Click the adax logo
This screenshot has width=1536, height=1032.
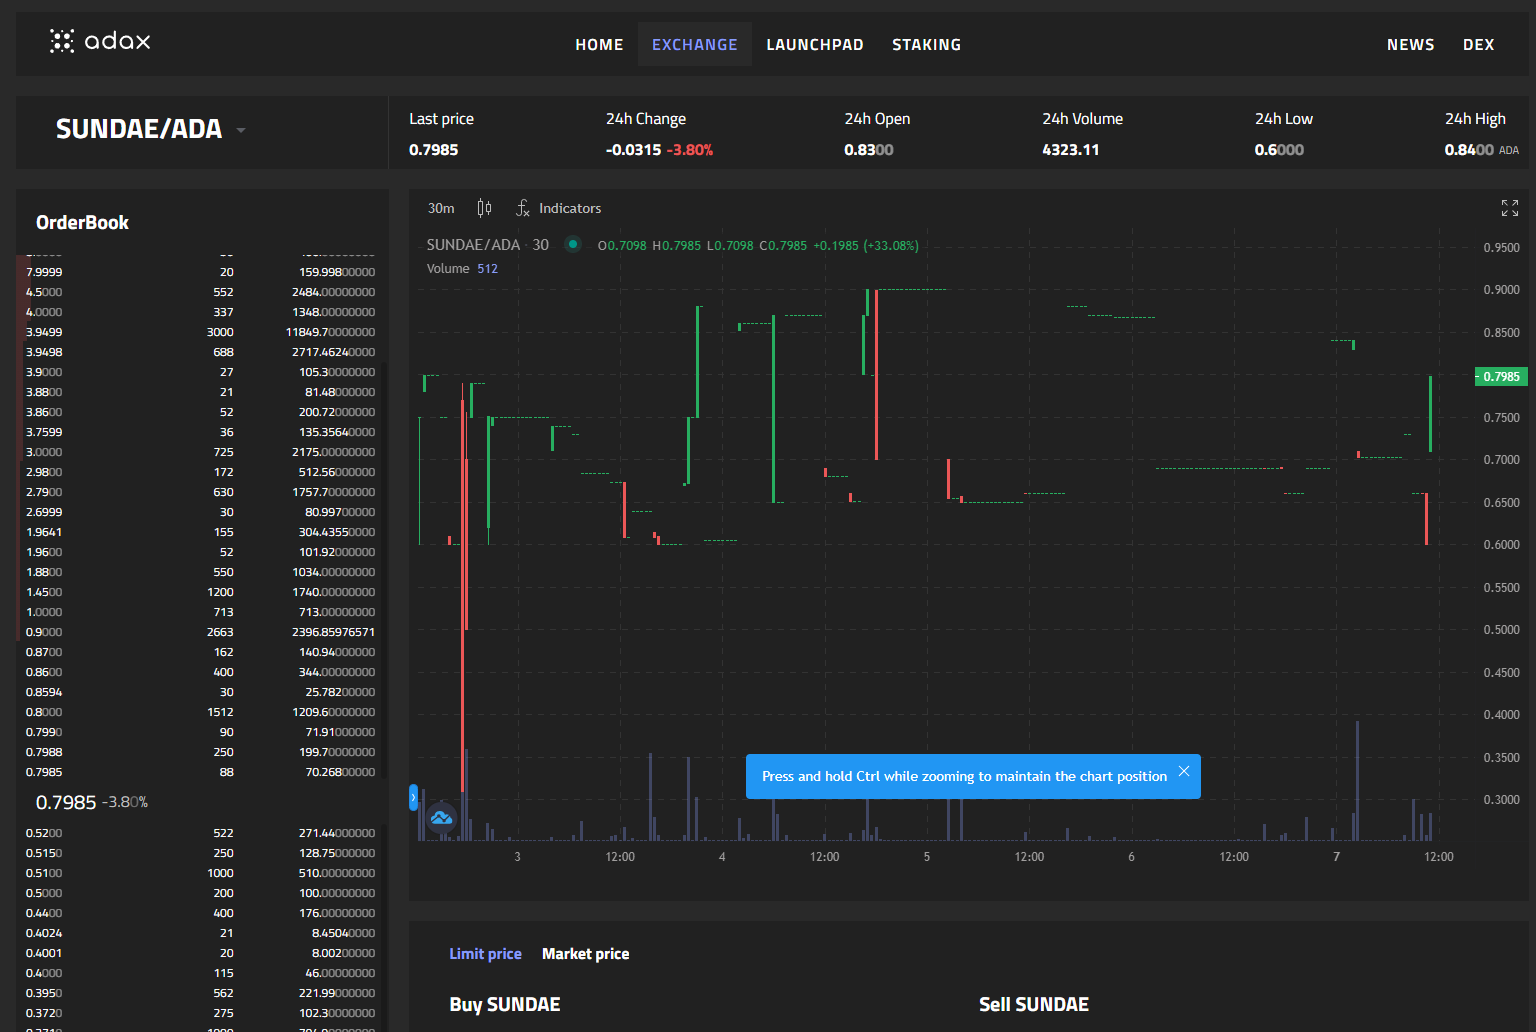pos(100,41)
